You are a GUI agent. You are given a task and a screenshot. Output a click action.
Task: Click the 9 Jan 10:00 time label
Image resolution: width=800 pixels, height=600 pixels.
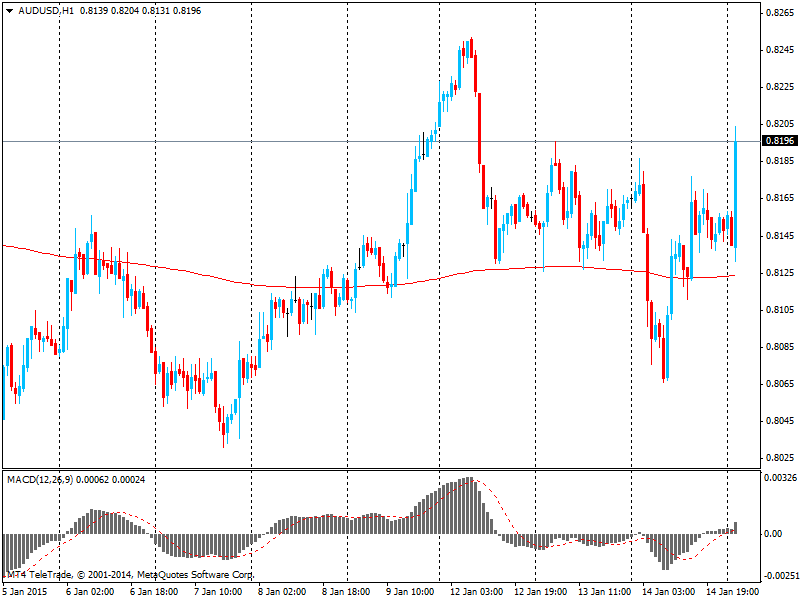coord(410,591)
